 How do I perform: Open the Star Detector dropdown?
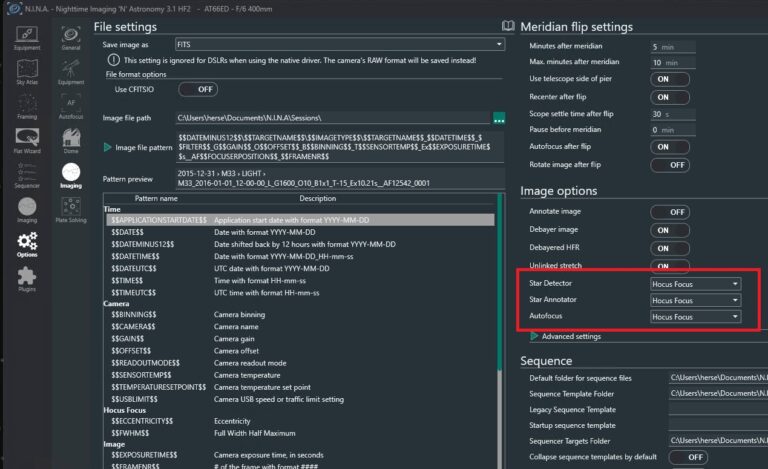694,284
